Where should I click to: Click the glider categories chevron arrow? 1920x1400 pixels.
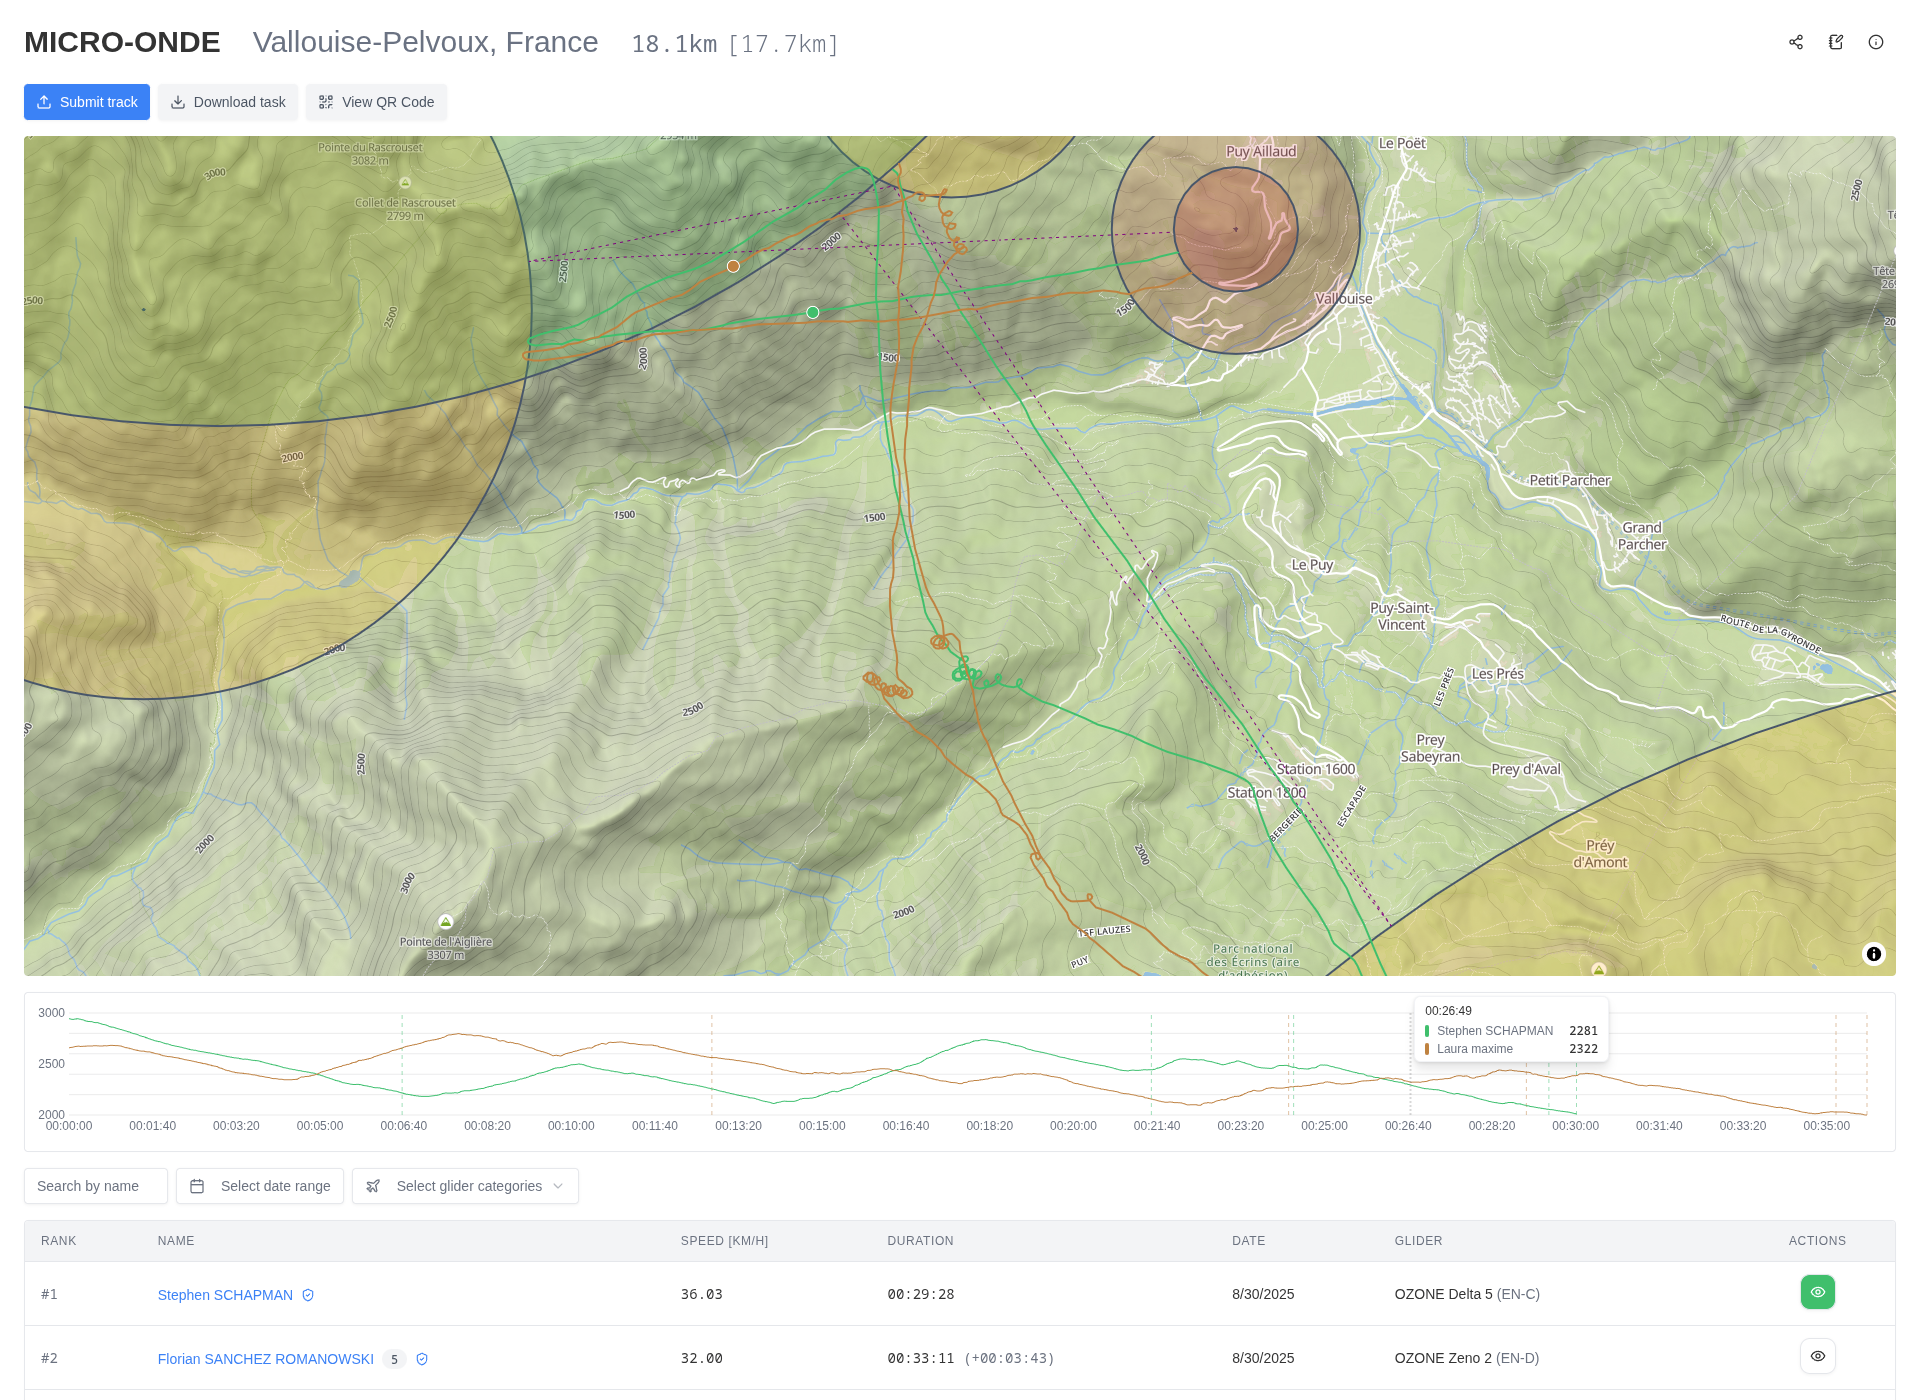(x=558, y=1186)
